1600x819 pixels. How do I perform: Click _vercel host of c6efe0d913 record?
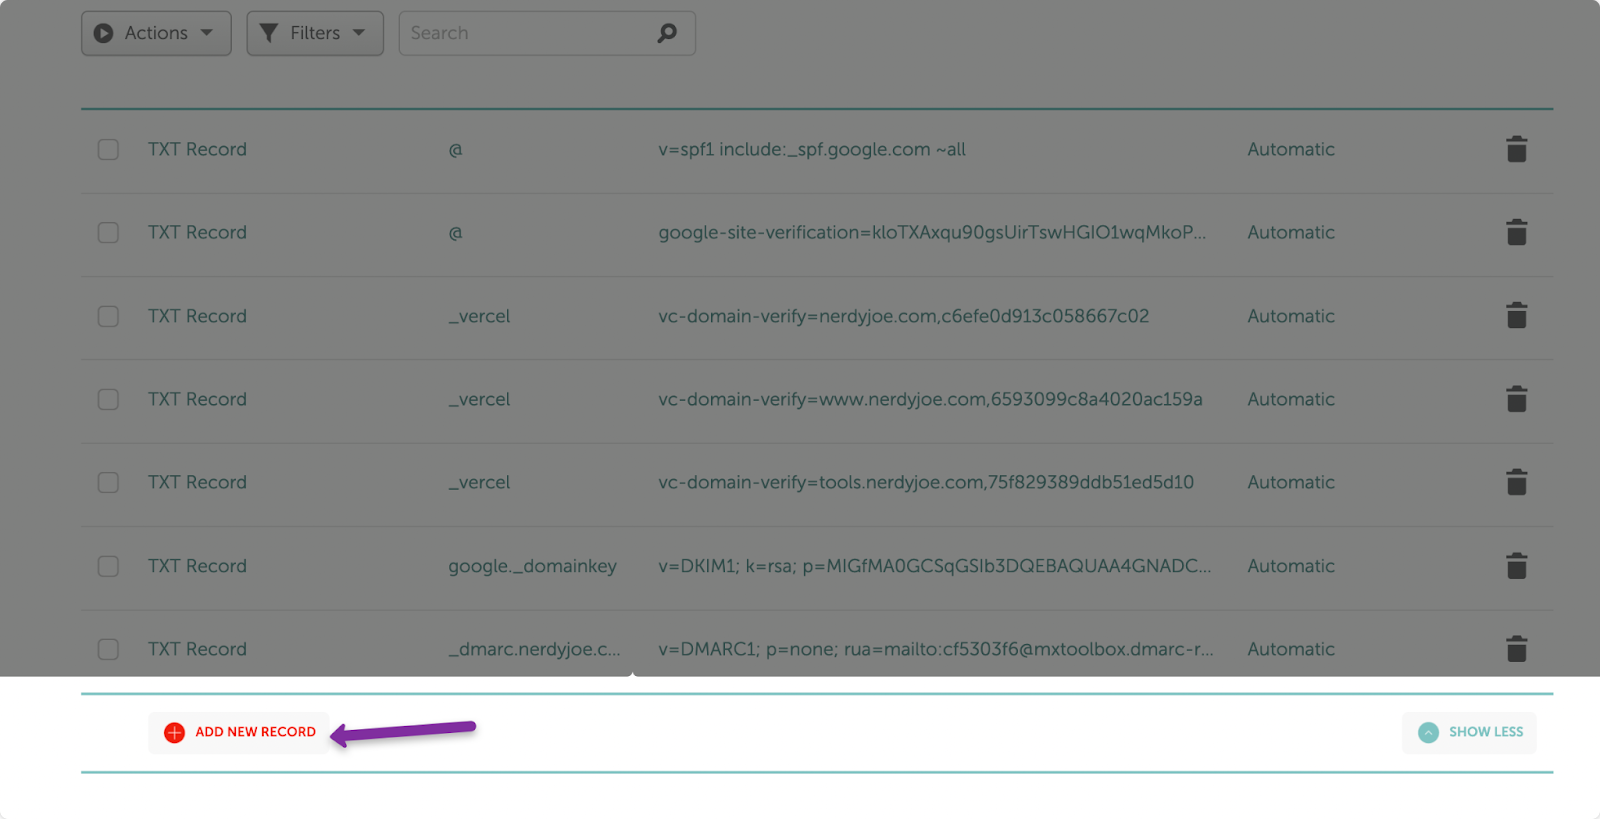(x=479, y=316)
